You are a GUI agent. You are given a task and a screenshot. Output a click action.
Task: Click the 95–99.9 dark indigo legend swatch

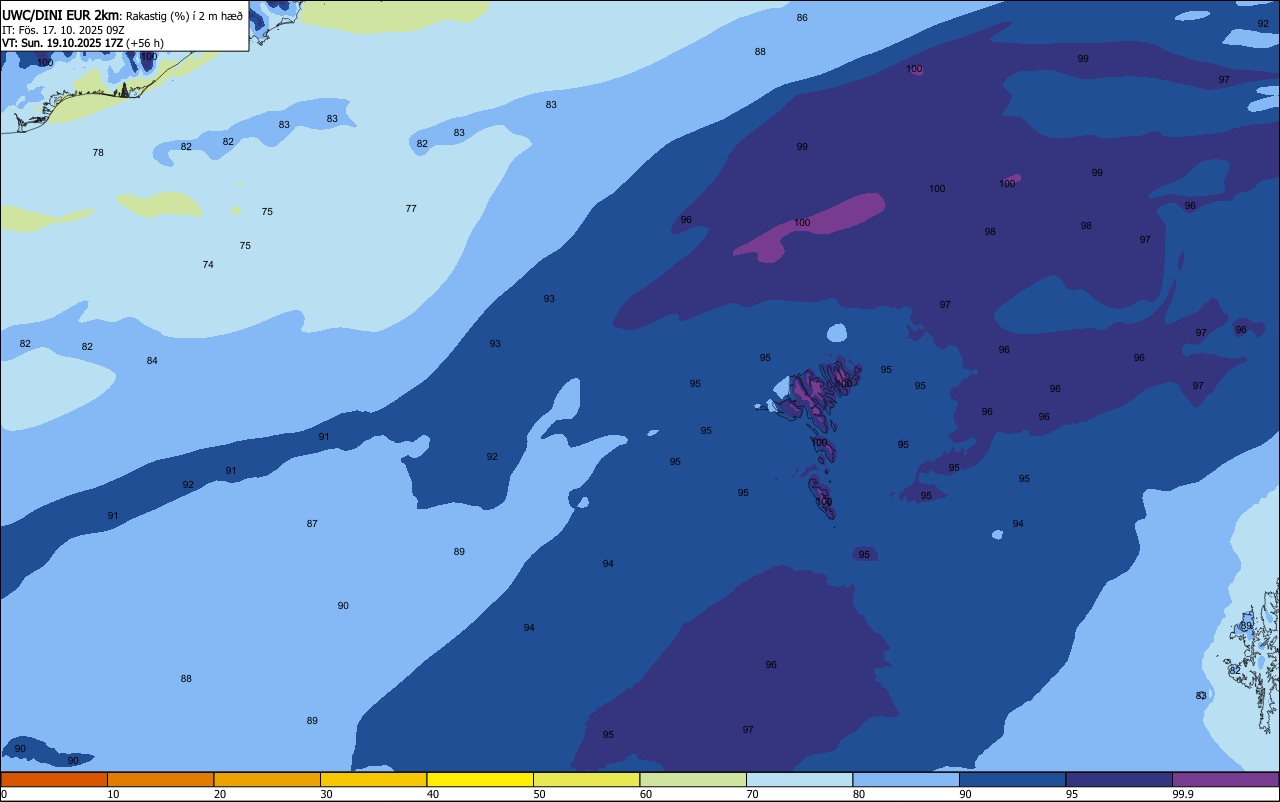(x=1119, y=779)
